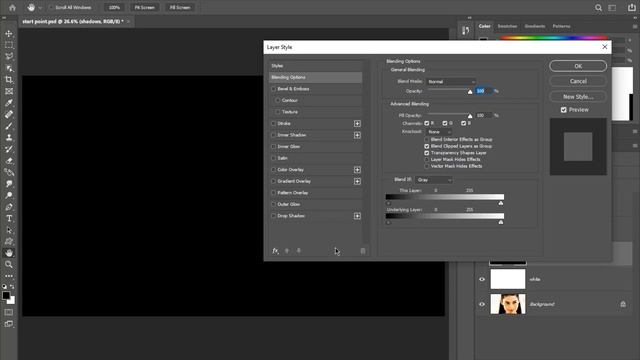Open the Knockout dropdown
Image resolution: width=640 pixels, height=360 pixels.
pos(439,132)
